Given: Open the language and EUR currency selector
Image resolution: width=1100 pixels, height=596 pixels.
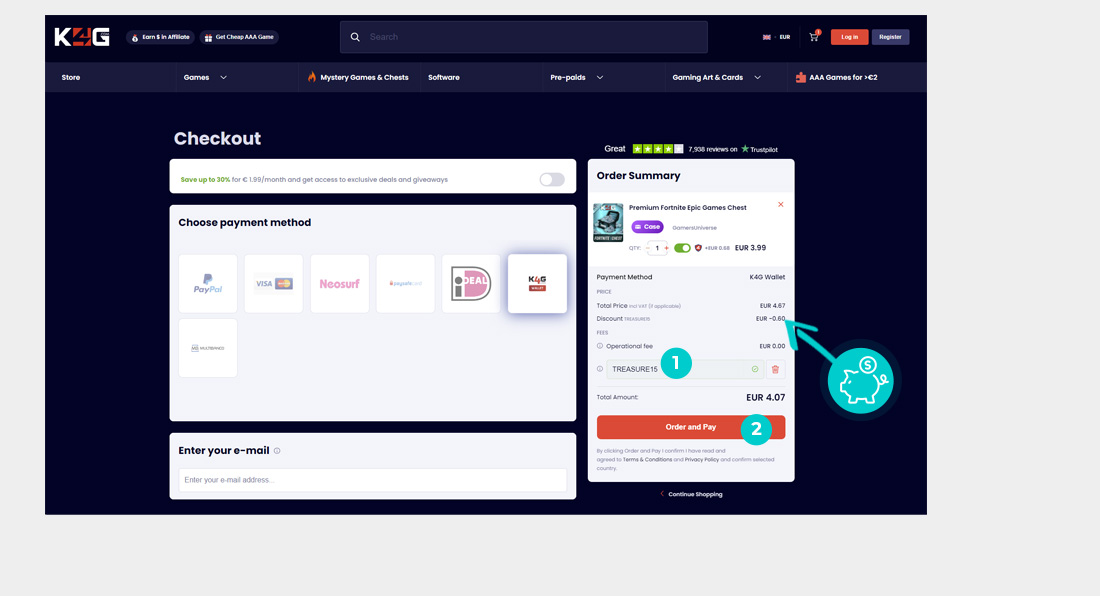Looking at the screenshot, I should (776, 37).
